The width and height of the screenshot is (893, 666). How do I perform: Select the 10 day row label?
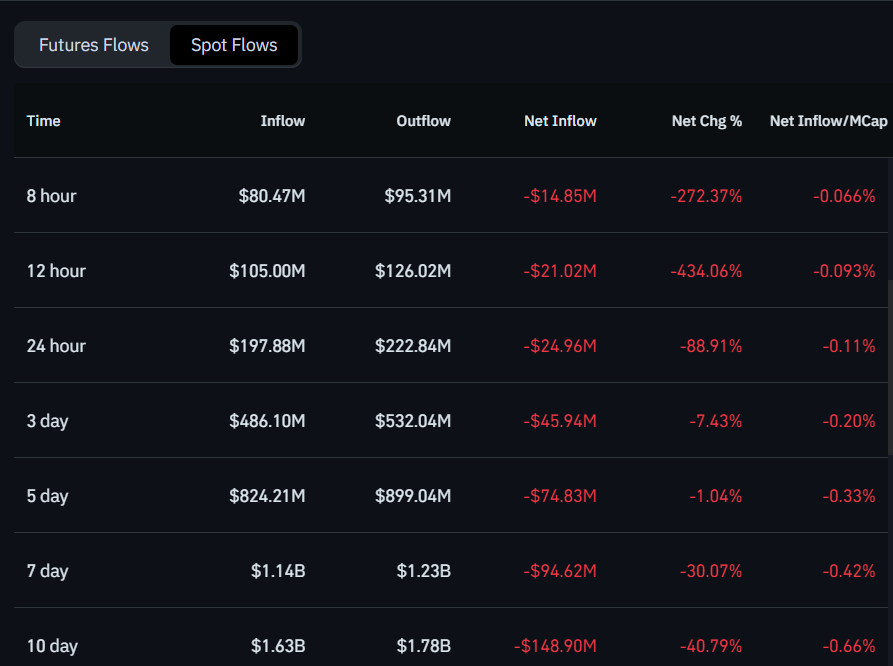click(52, 646)
